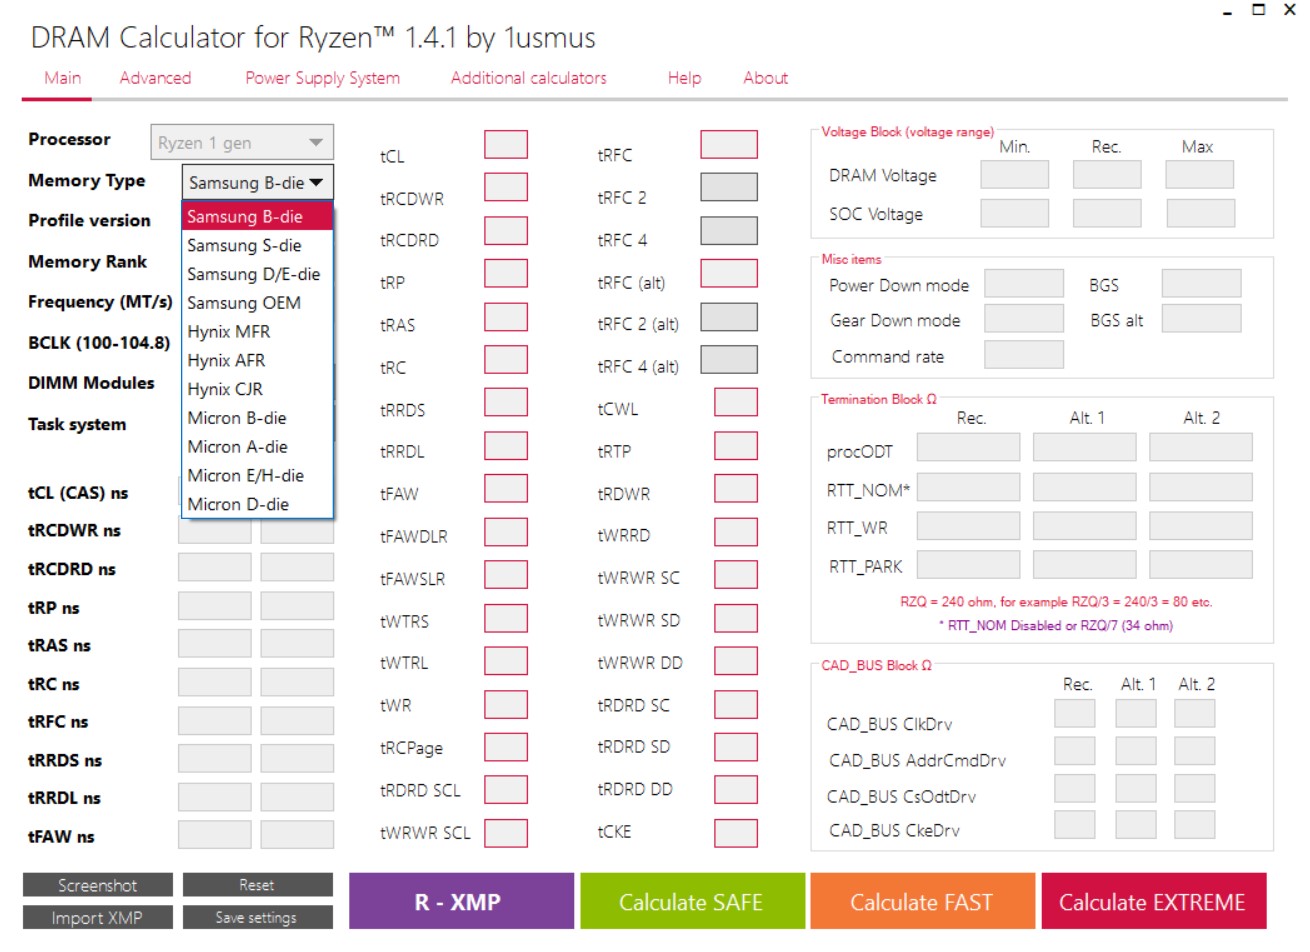Select the red tRCDRD timing box
Screen dimensions: 1310x952
[x=506, y=230]
